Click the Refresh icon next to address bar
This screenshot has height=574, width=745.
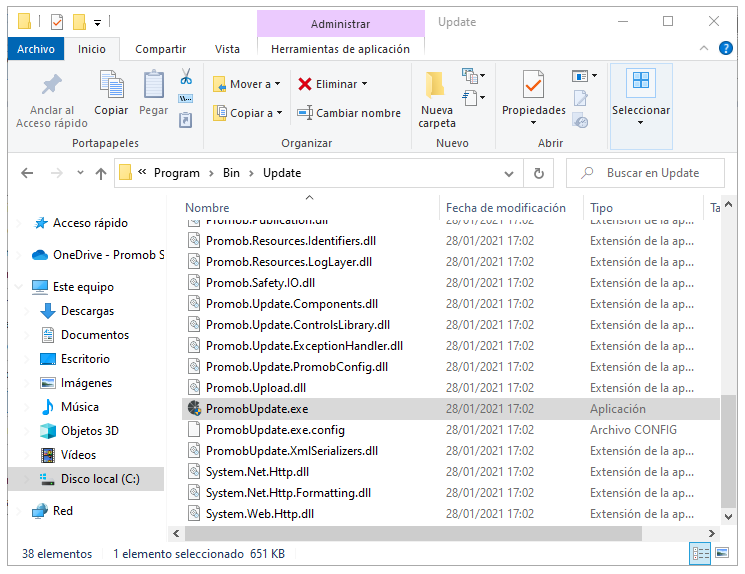point(538,173)
